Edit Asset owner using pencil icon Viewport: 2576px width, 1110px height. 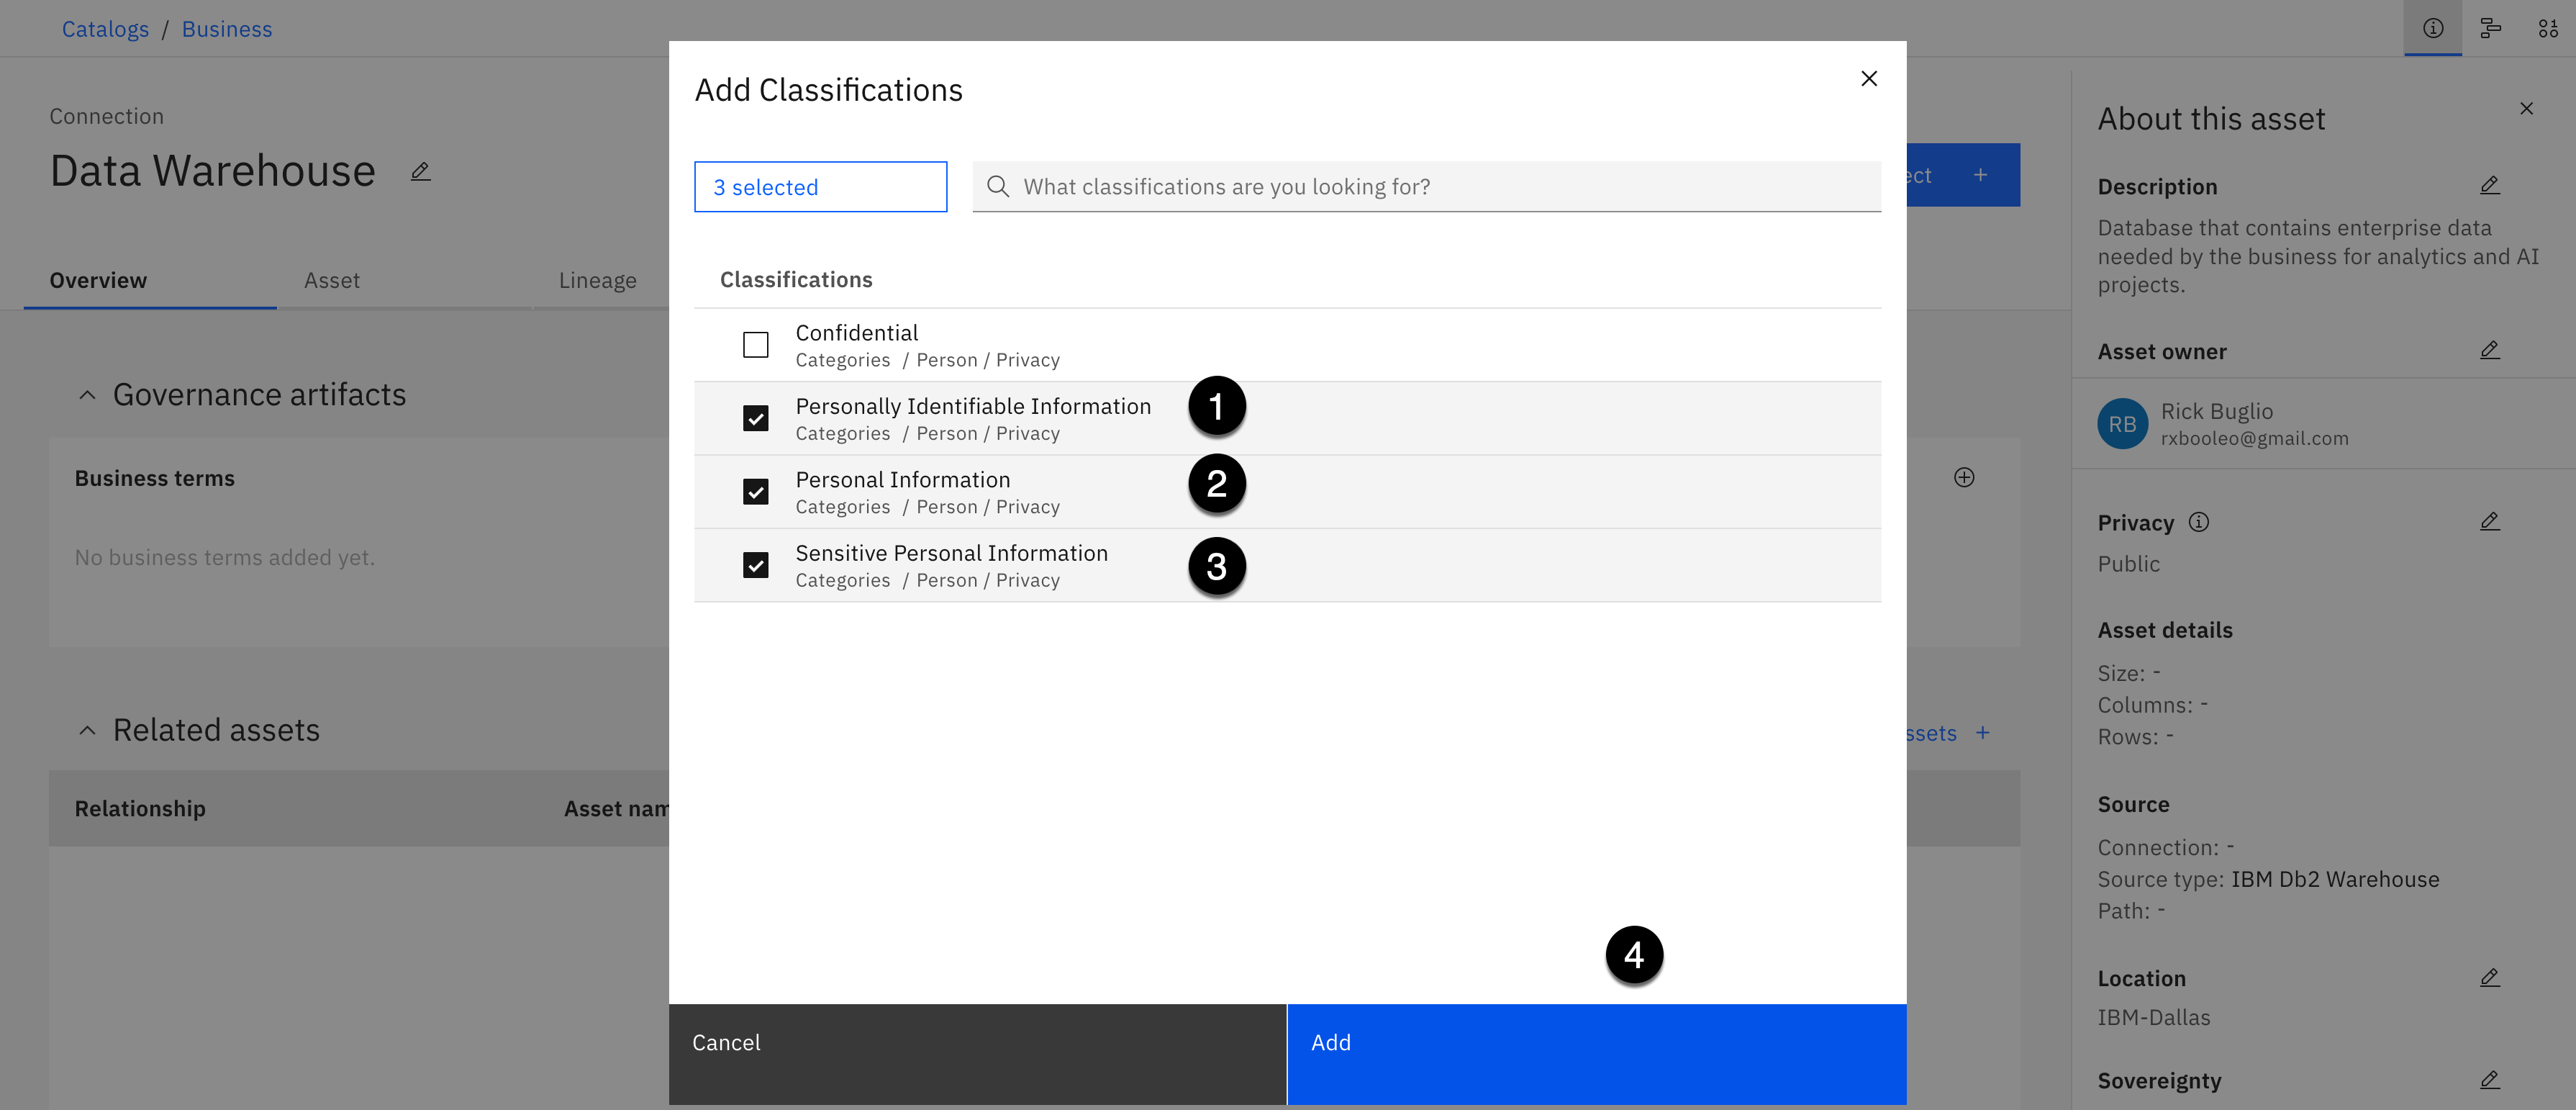click(x=2489, y=351)
